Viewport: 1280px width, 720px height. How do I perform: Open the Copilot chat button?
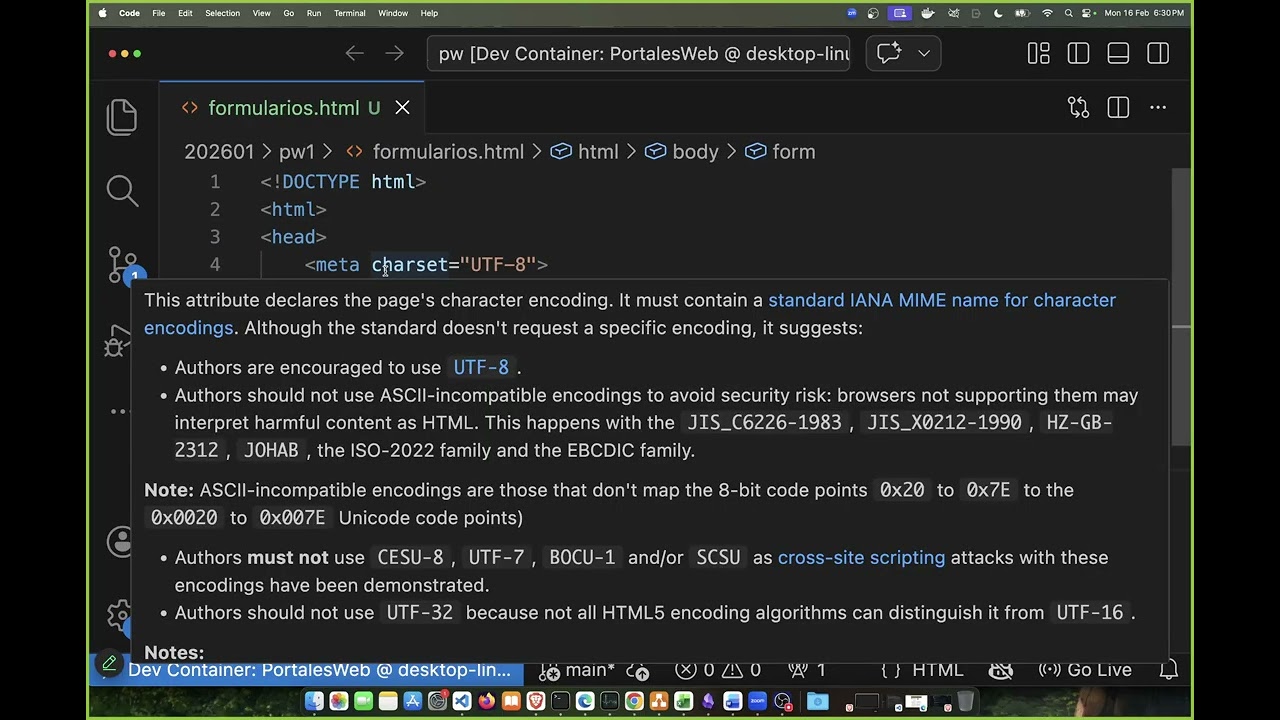[x=889, y=53]
